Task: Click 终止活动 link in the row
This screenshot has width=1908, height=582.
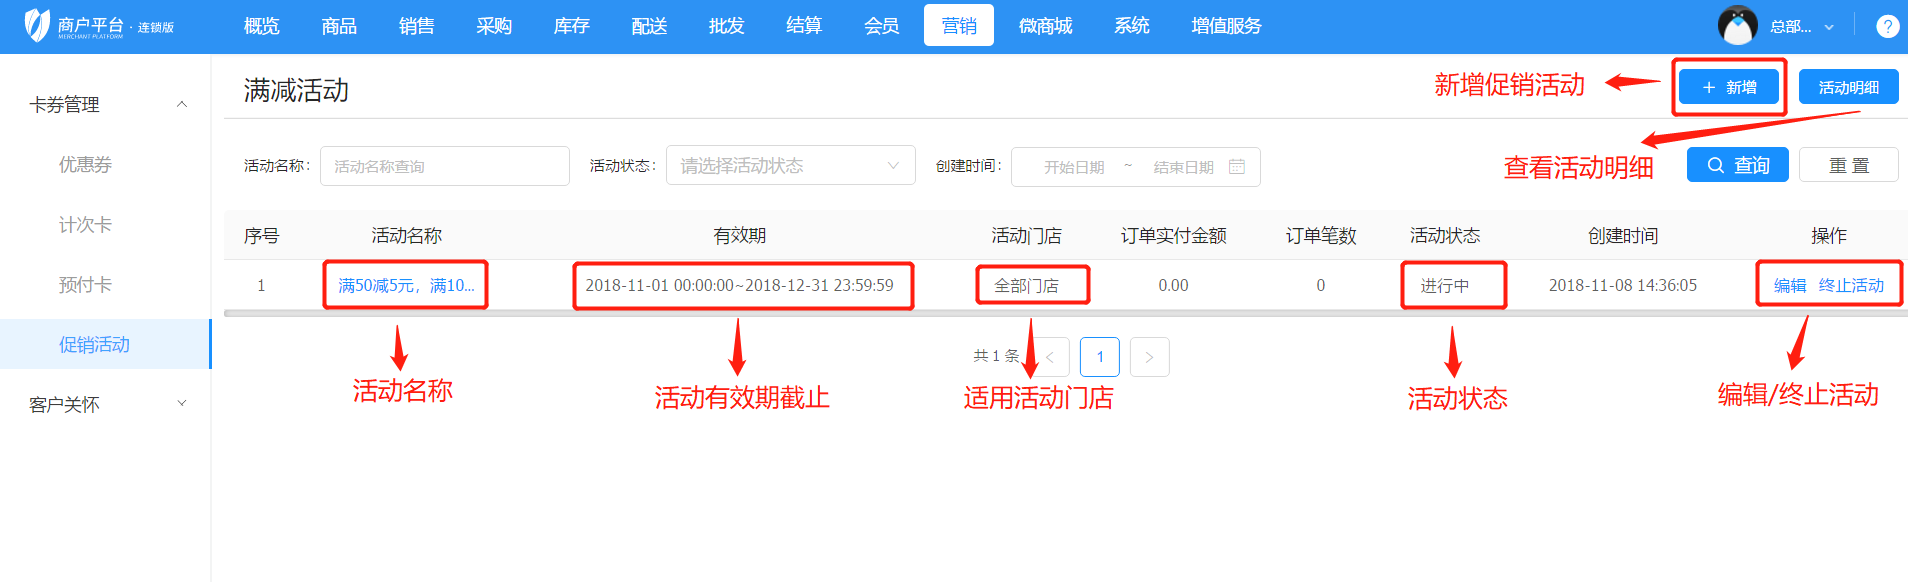Action: coord(1851,286)
